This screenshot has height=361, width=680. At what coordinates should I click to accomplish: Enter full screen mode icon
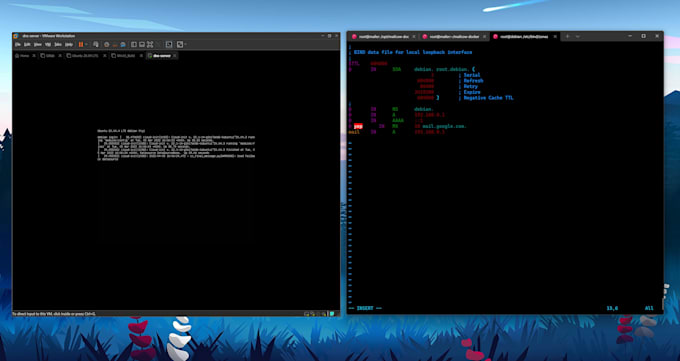click(x=150, y=44)
